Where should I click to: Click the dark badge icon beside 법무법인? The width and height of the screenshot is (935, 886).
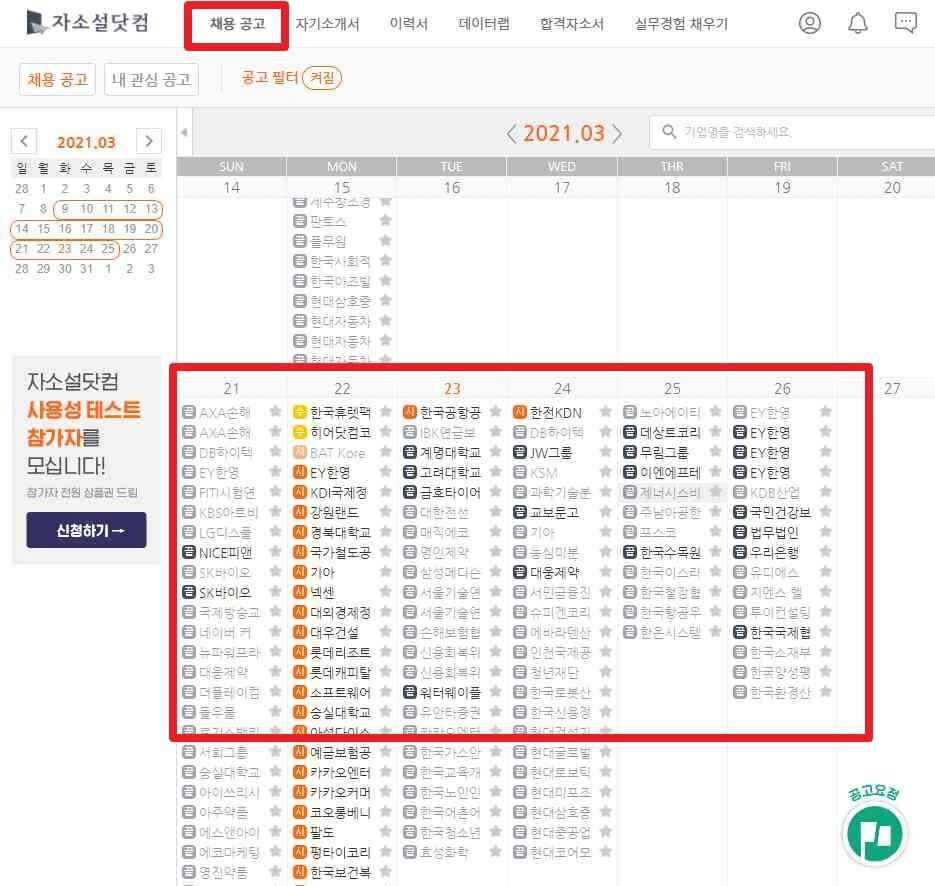coord(739,532)
